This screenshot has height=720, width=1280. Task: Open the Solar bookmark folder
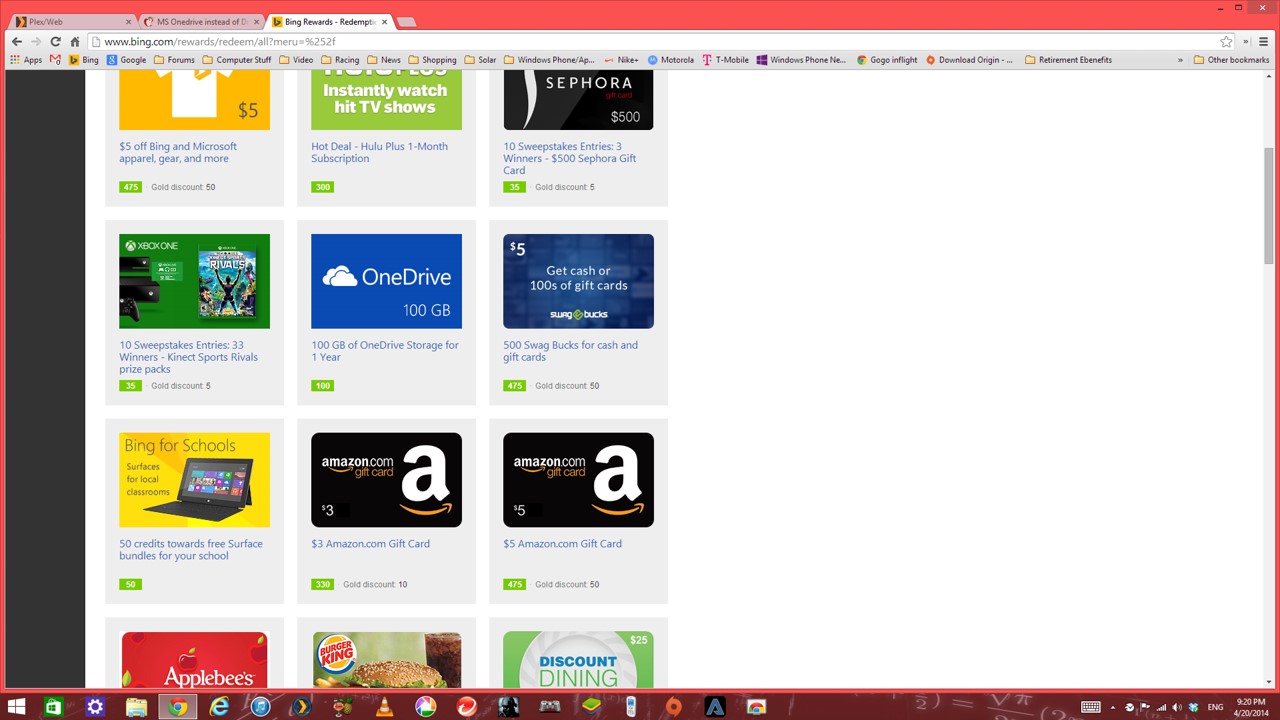[480, 60]
